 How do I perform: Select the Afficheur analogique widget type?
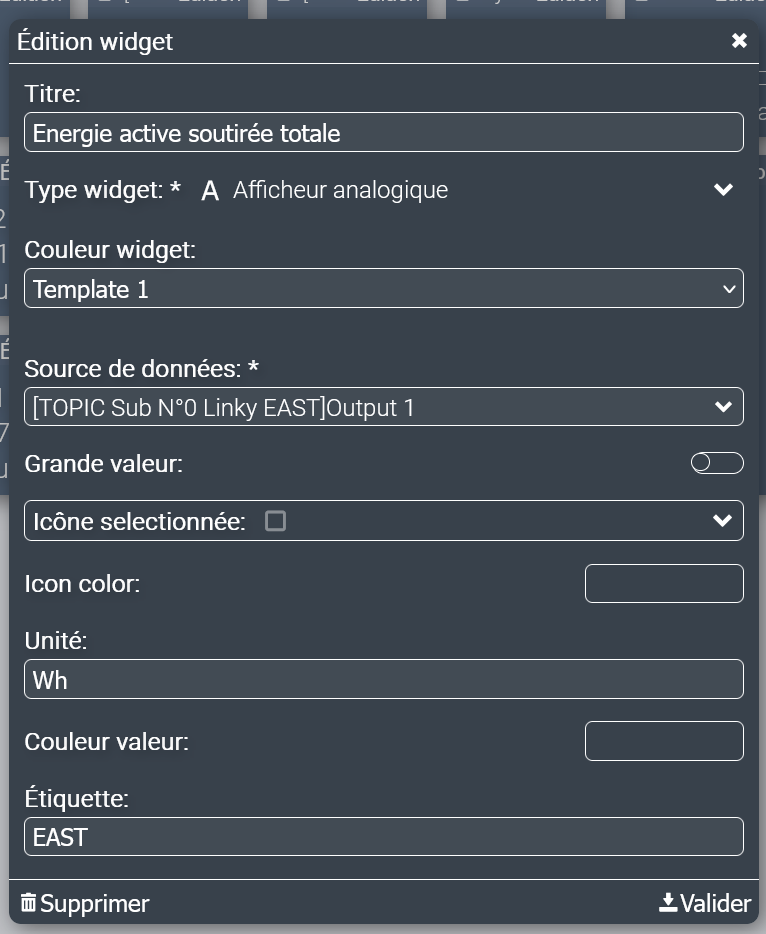click(x=340, y=190)
